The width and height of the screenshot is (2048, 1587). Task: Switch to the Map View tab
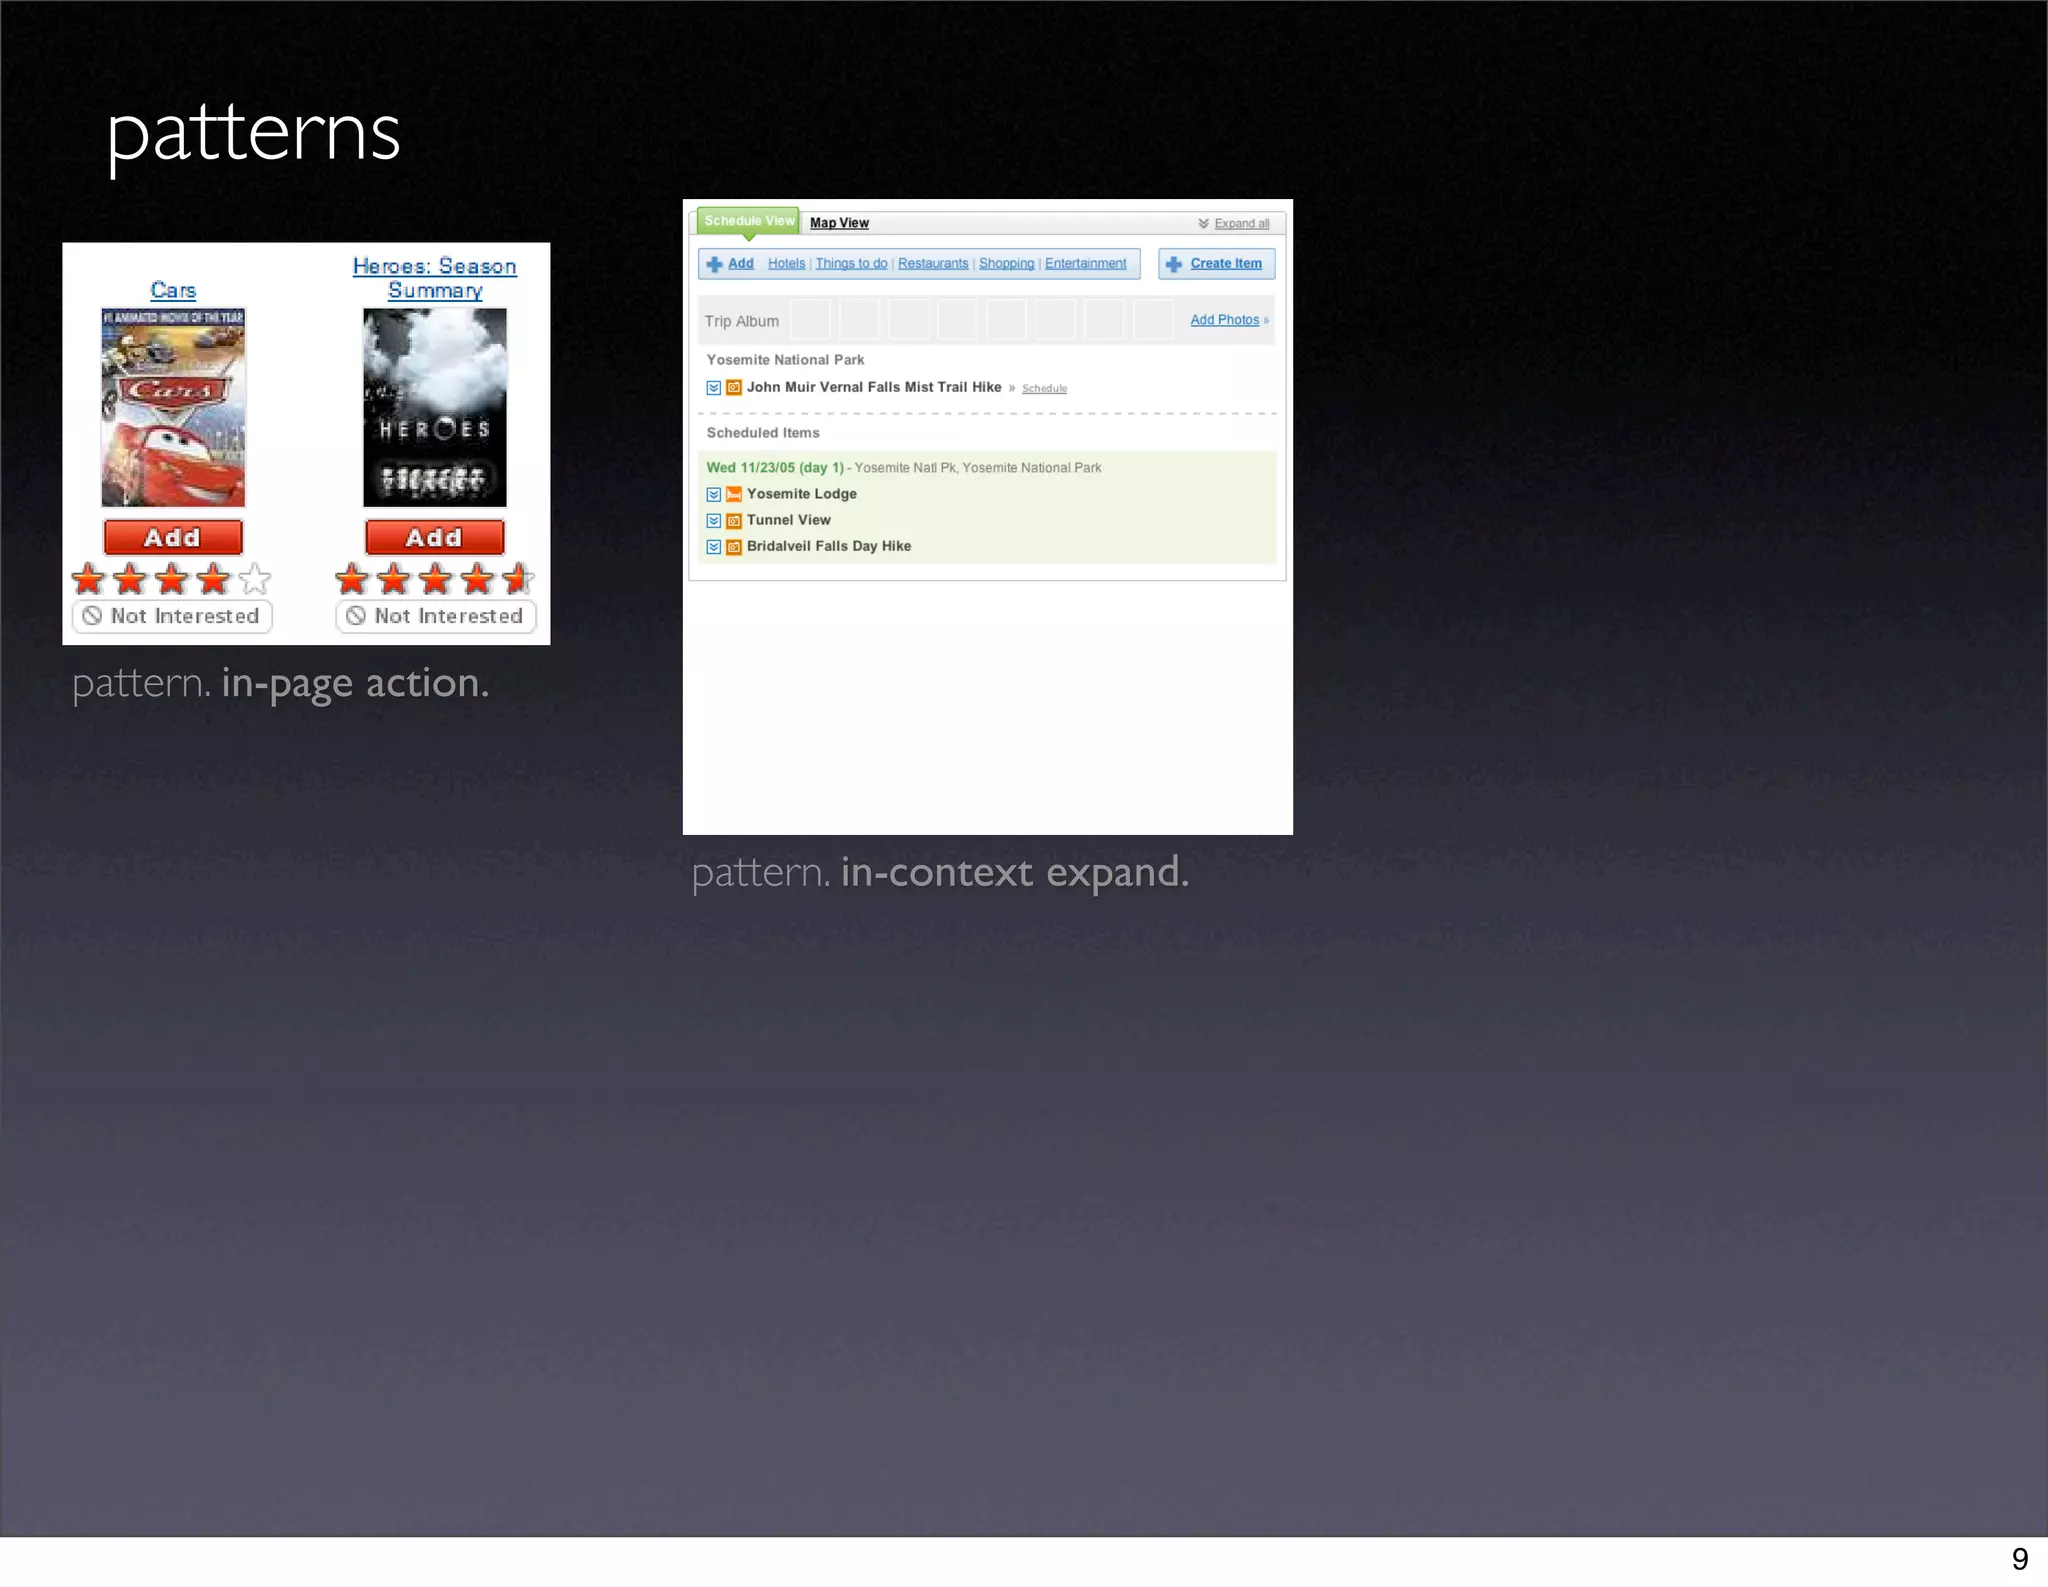coord(839,223)
